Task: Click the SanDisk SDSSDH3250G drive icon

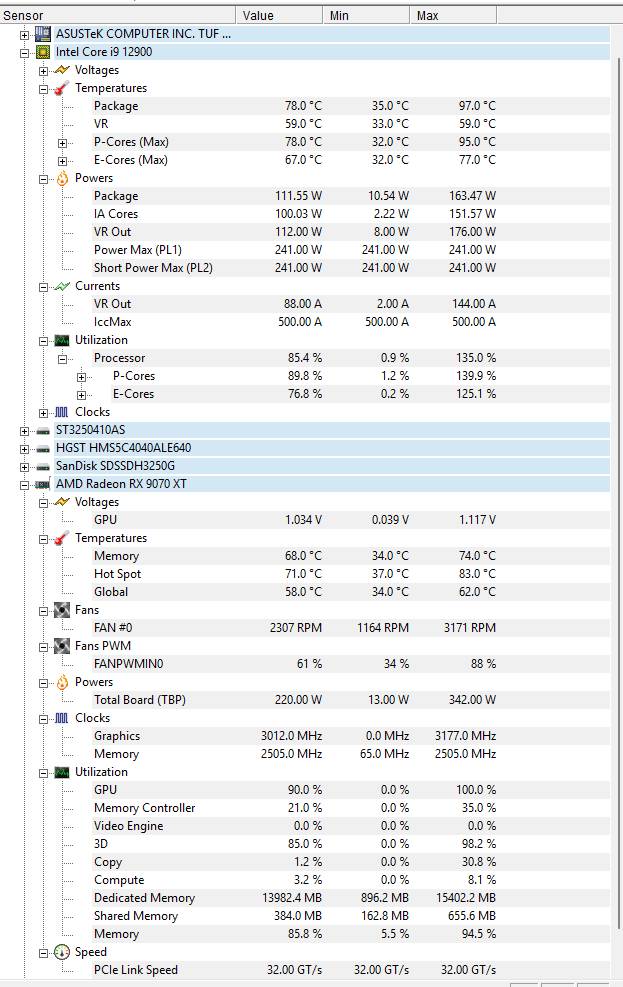Action: (x=43, y=466)
